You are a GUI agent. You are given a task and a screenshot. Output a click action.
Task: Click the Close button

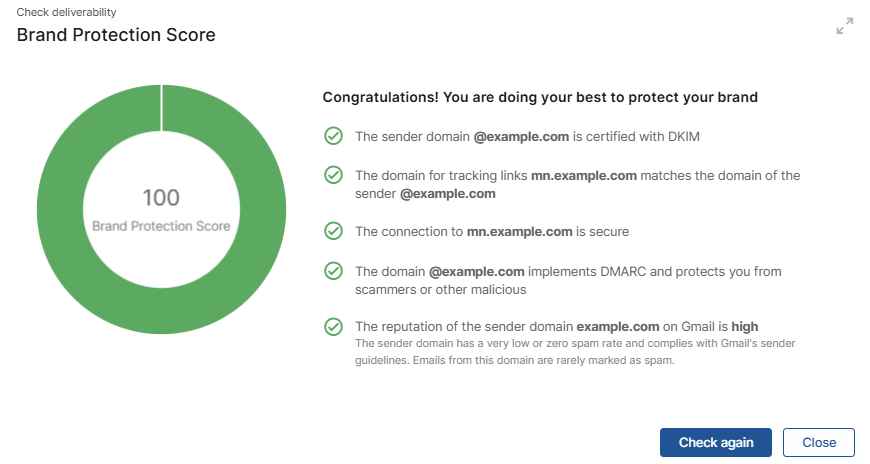coord(819,442)
